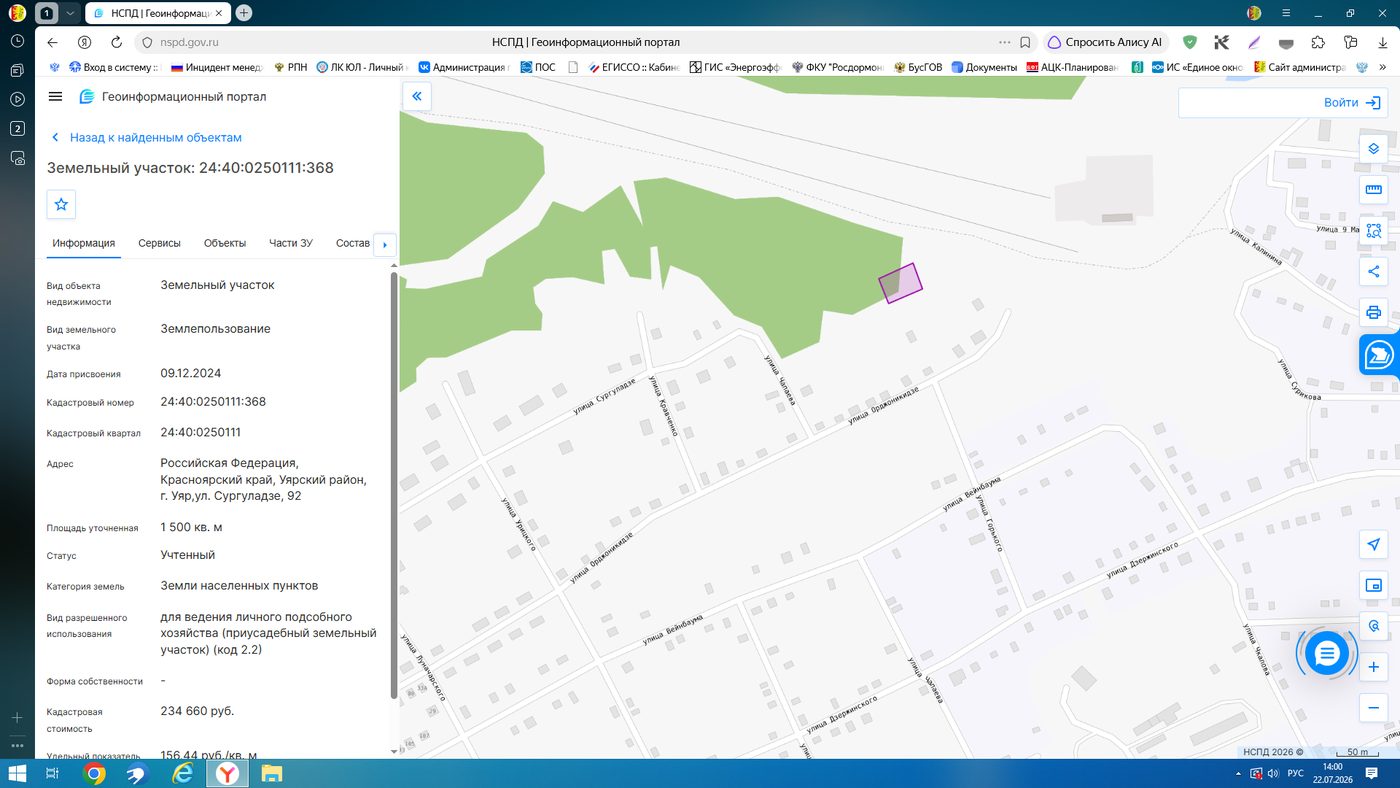
Task: Switch to the Сервисы tab
Action: pyautogui.click(x=159, y=243)
